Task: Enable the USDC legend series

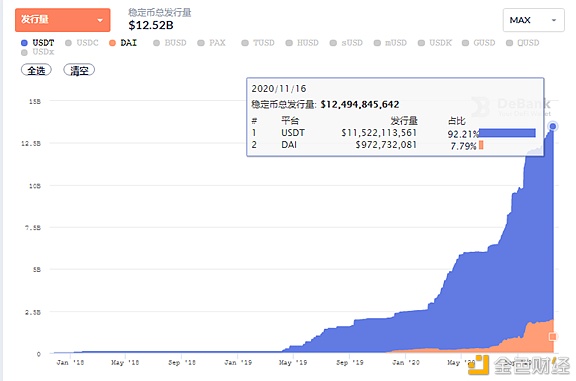Action: click(x=82, y=43)
